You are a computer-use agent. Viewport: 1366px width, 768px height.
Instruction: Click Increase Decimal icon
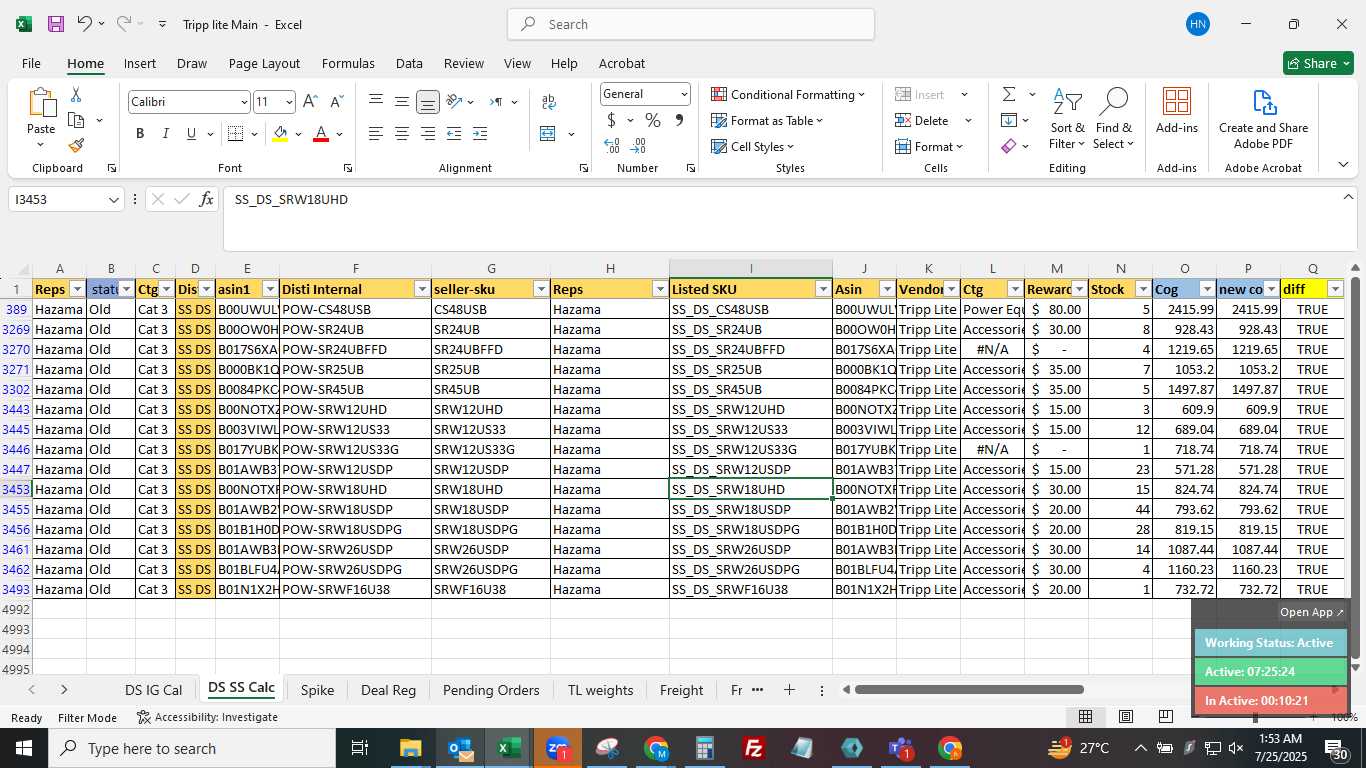click(612, 146)
